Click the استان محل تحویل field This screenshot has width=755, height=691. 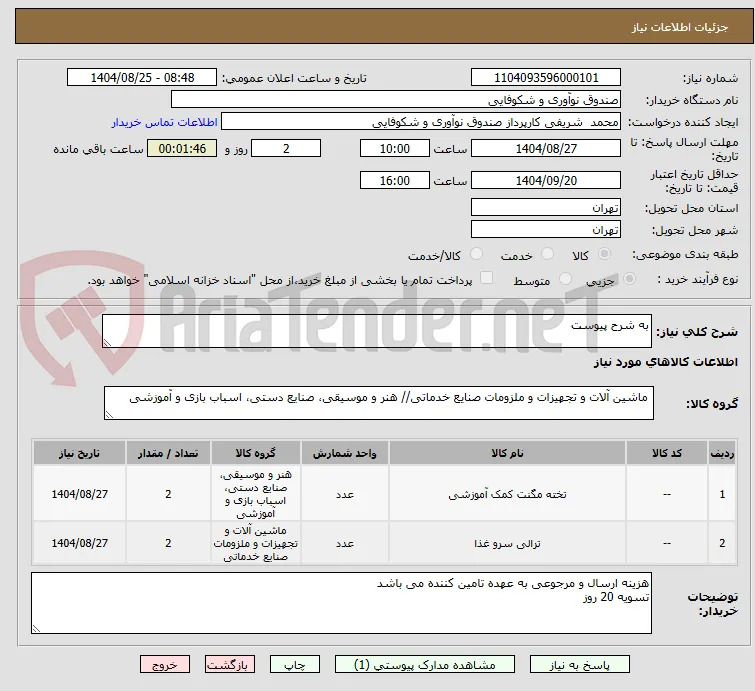(x=546, y=208)
